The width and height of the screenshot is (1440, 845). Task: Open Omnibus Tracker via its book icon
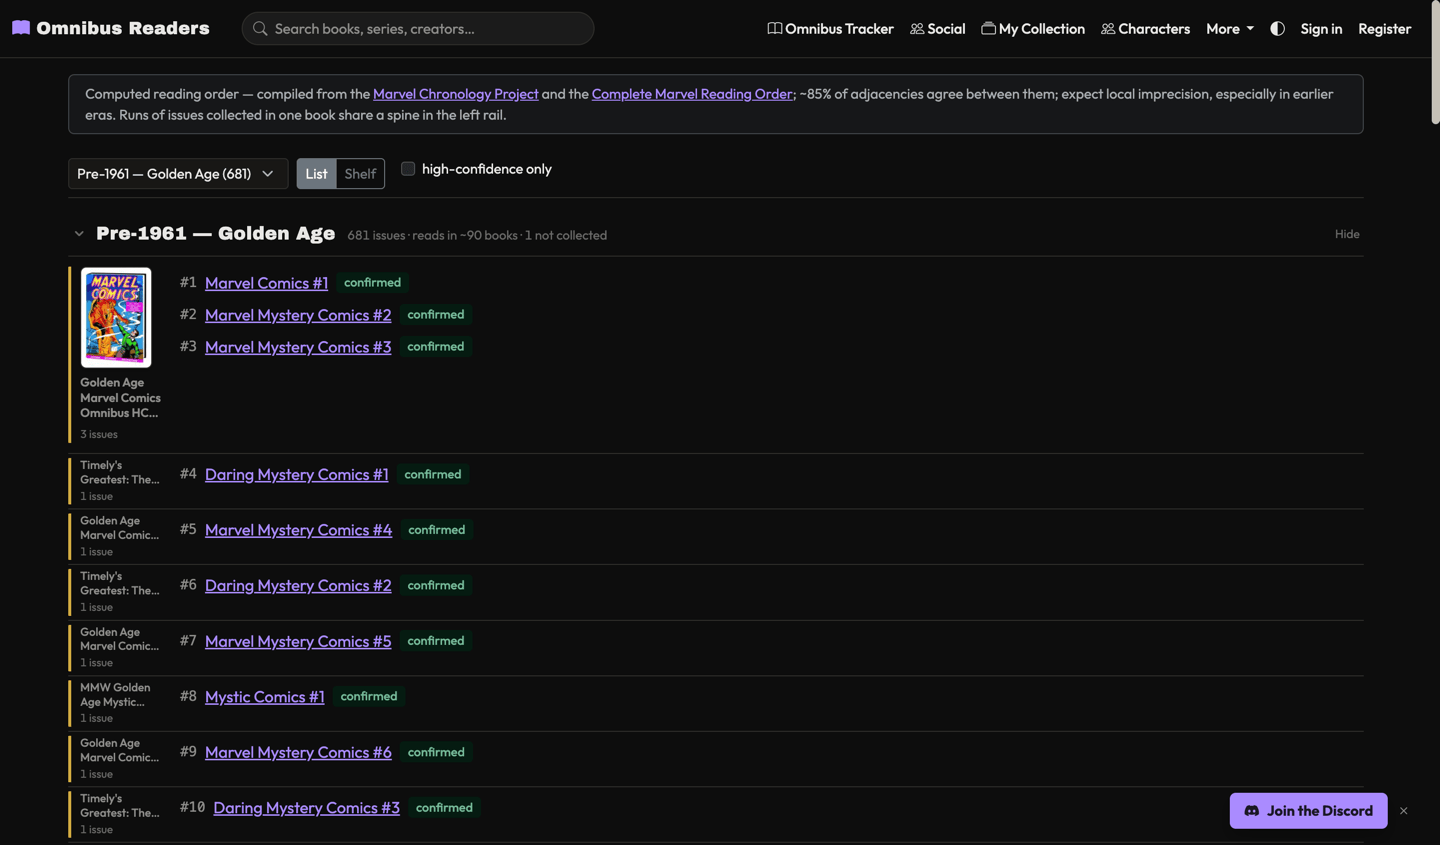click(774, 29)
